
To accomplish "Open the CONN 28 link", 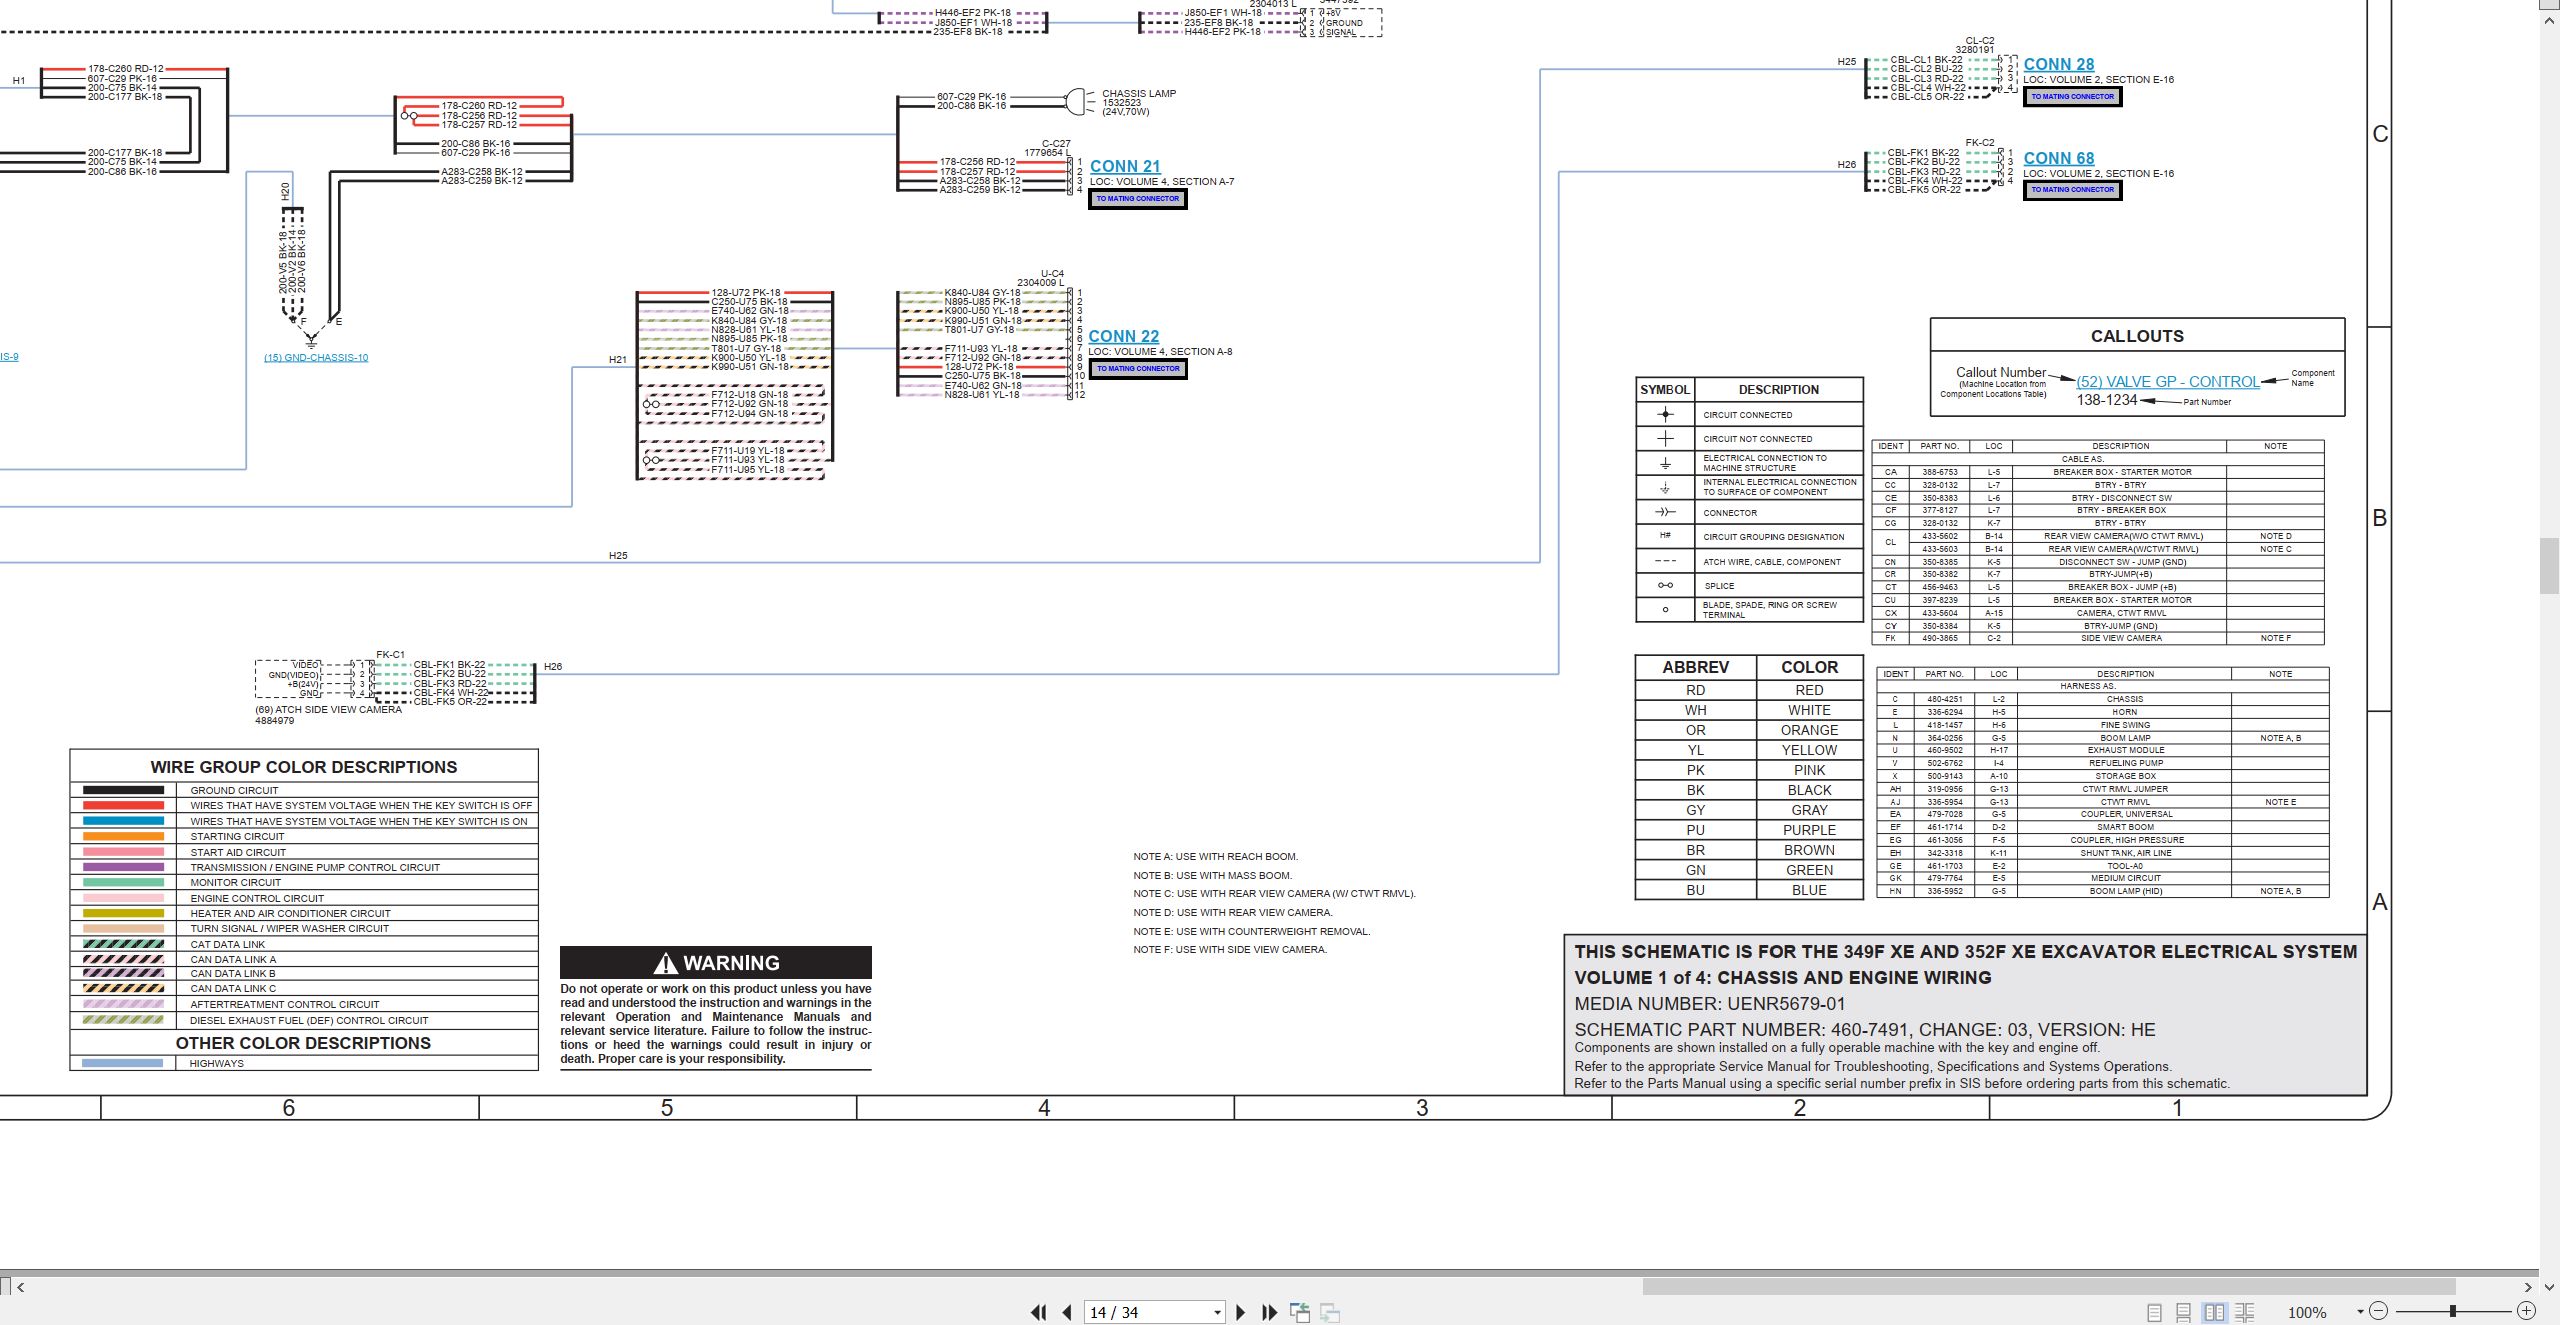I will click(2059, 64).
